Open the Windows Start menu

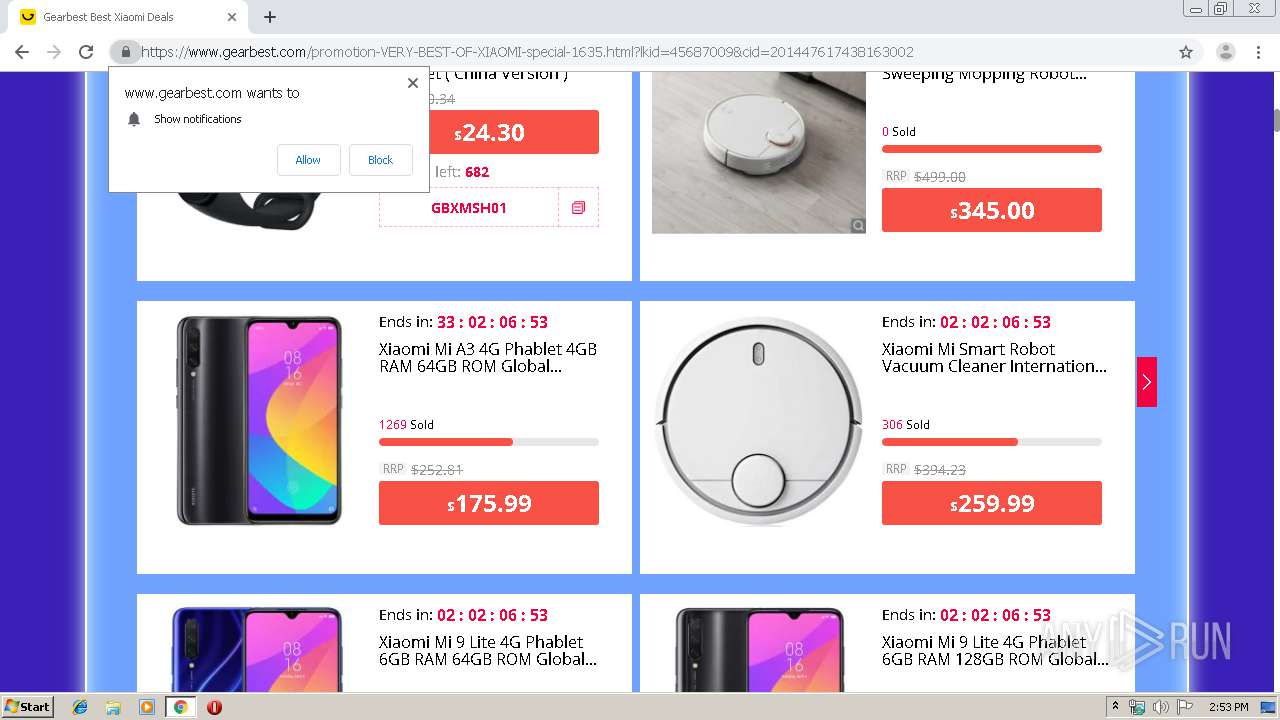(27, 707)
